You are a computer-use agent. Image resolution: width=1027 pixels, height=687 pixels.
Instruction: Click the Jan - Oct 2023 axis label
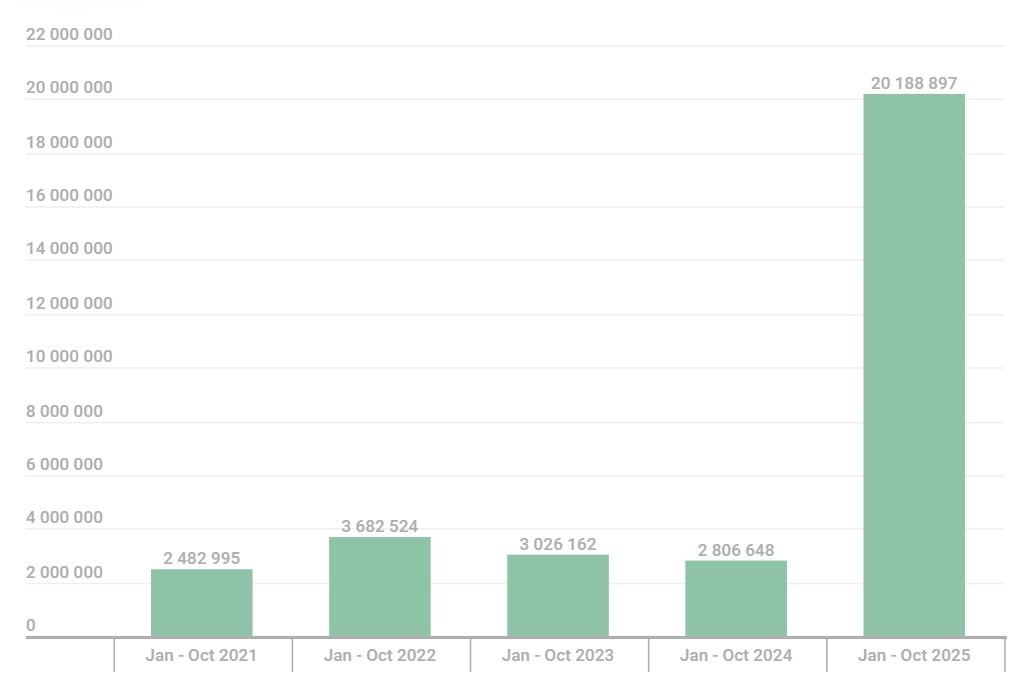click(557, 655)
